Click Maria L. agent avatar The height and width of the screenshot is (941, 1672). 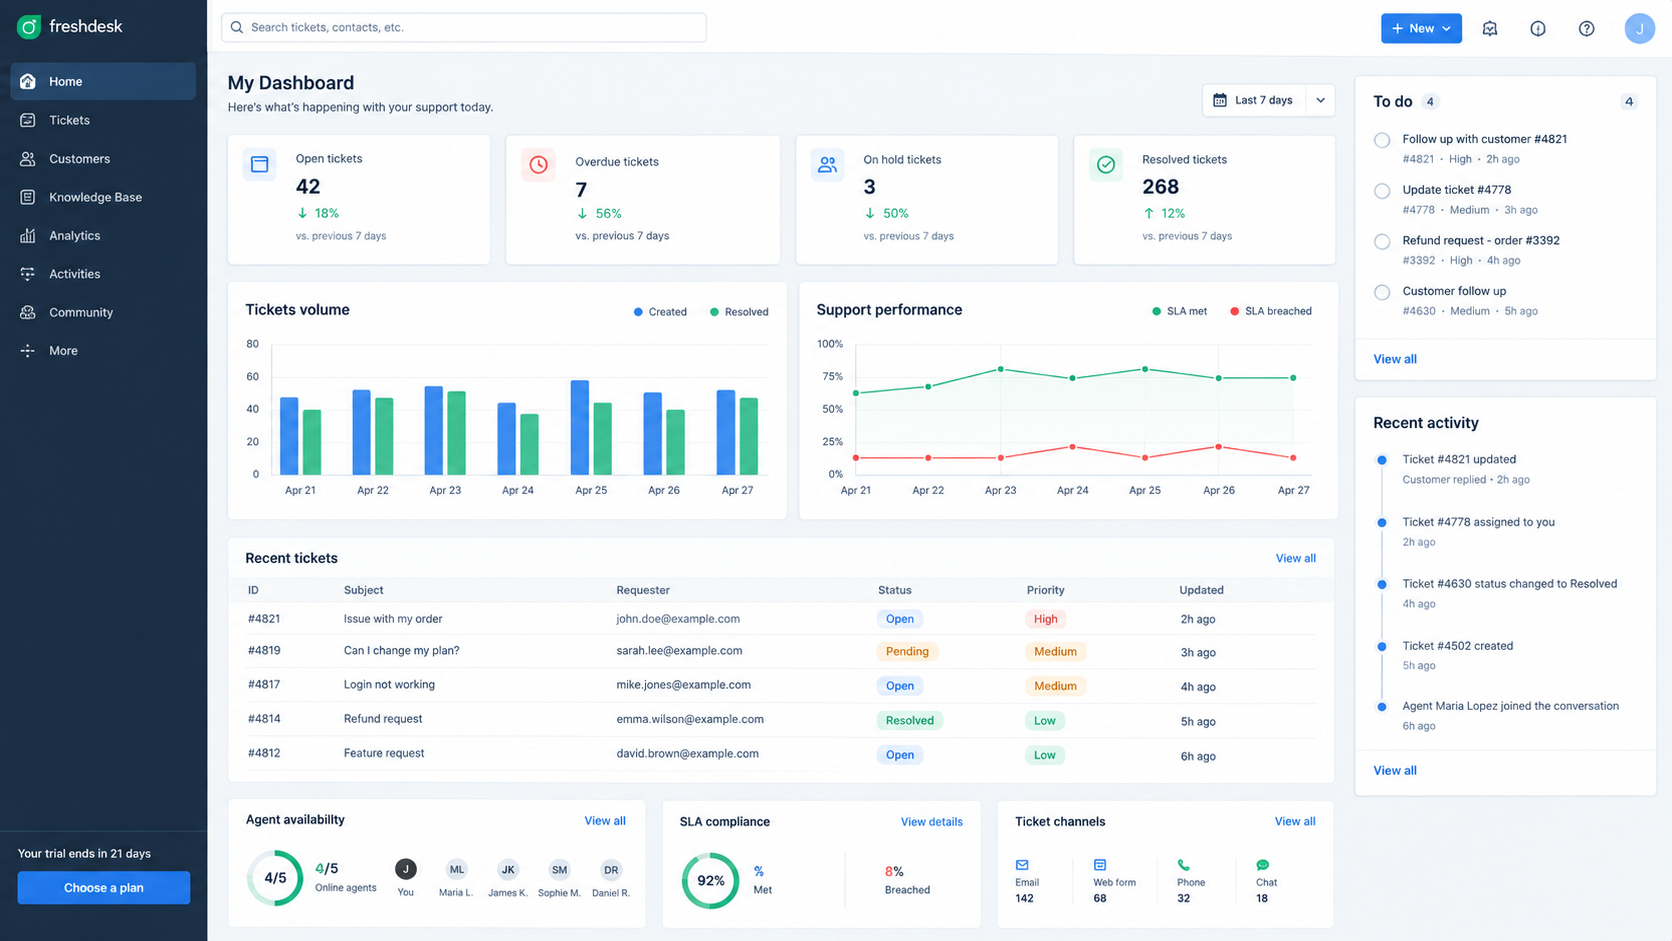tap(457, 869)
